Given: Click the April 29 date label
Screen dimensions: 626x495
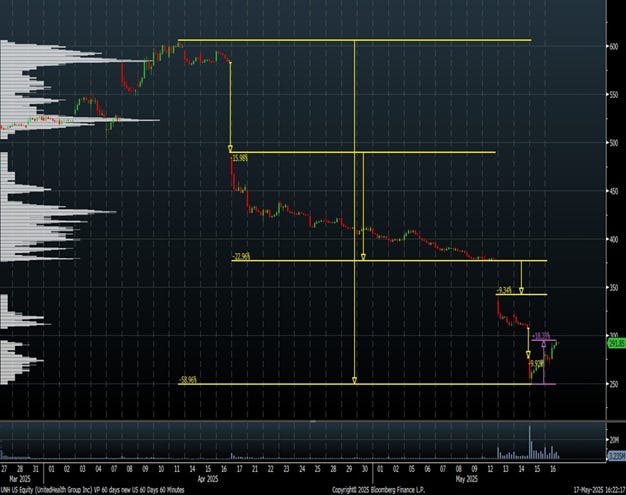Looking at the screenshot, I should [x=349, y=469].
